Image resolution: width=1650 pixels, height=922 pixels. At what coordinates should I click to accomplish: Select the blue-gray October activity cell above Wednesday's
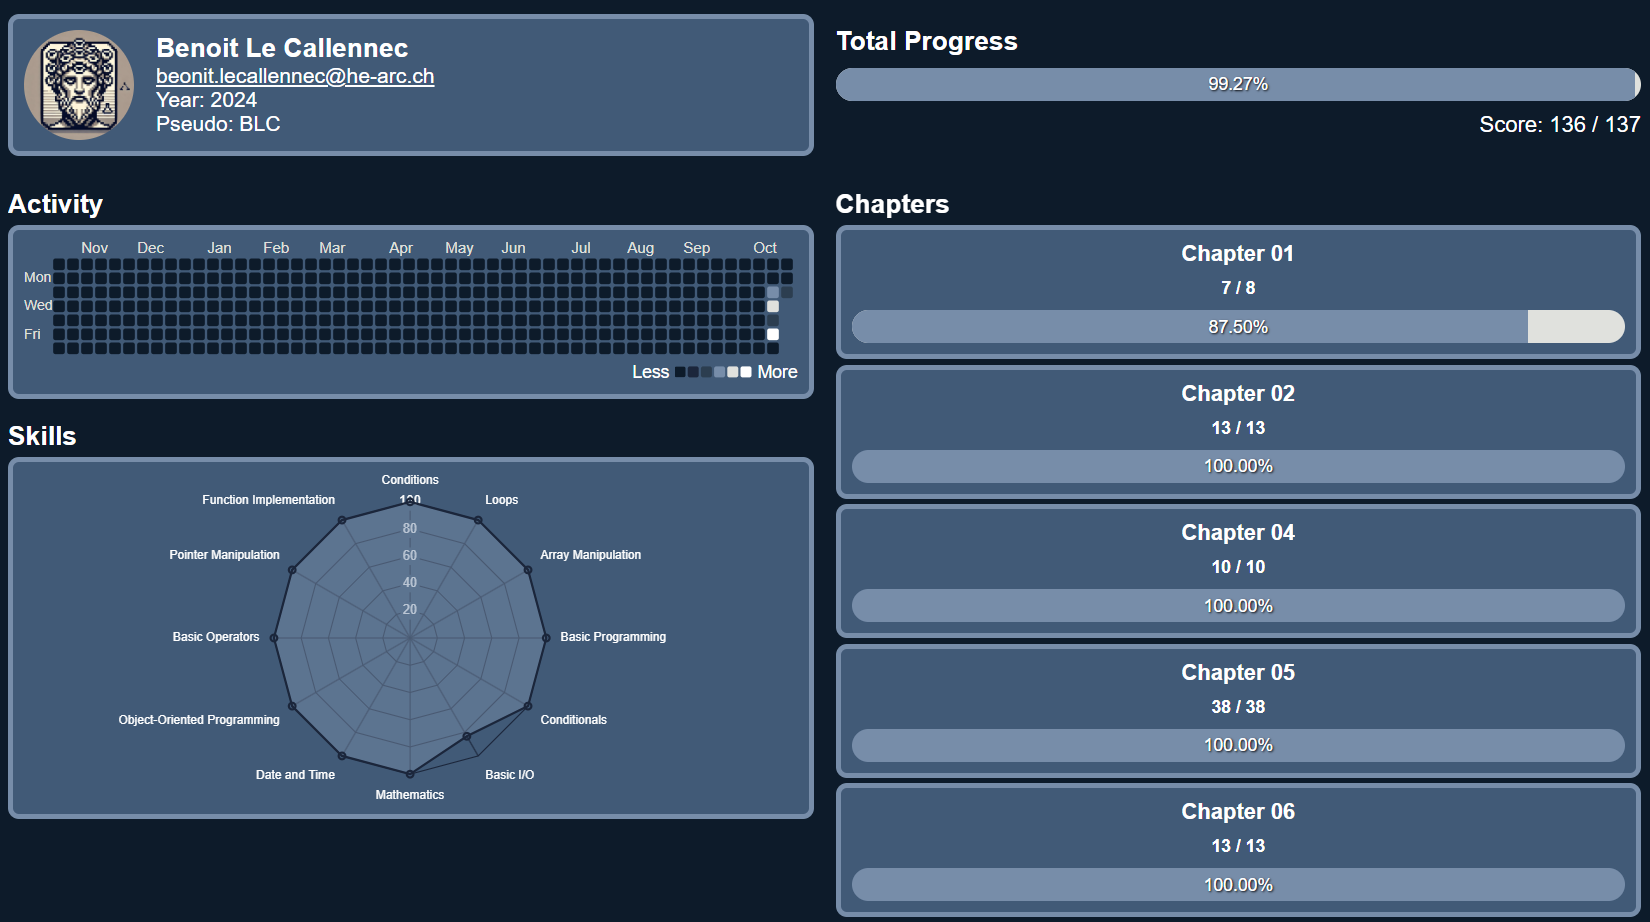(773, 292)
